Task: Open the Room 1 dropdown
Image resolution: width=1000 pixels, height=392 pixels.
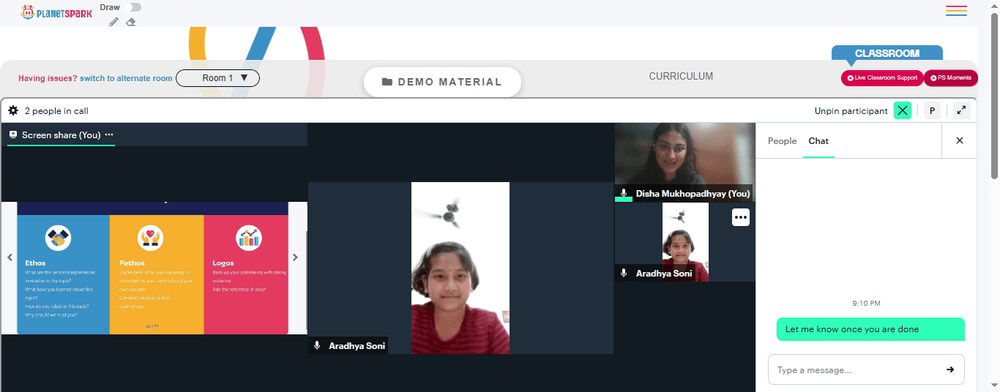Action: pos(217,78)
